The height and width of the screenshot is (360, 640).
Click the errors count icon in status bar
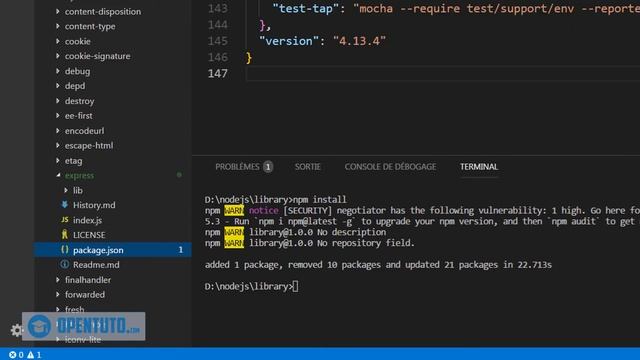[13, 355]
